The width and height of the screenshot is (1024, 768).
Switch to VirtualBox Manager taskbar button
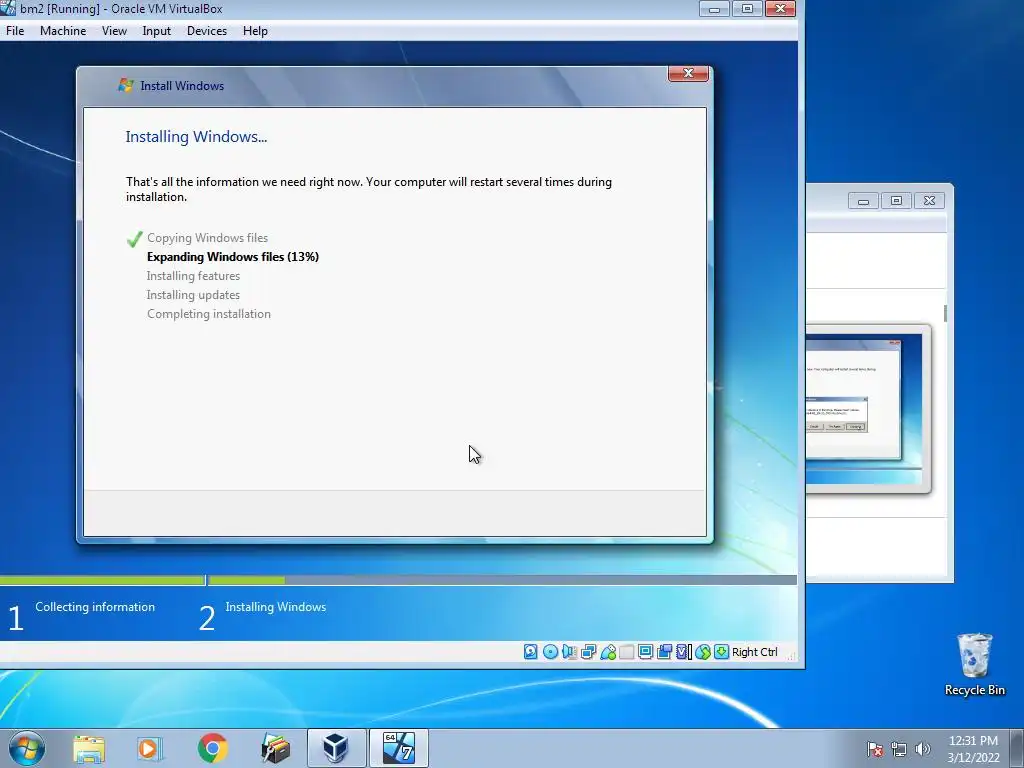tap(336, 748)
